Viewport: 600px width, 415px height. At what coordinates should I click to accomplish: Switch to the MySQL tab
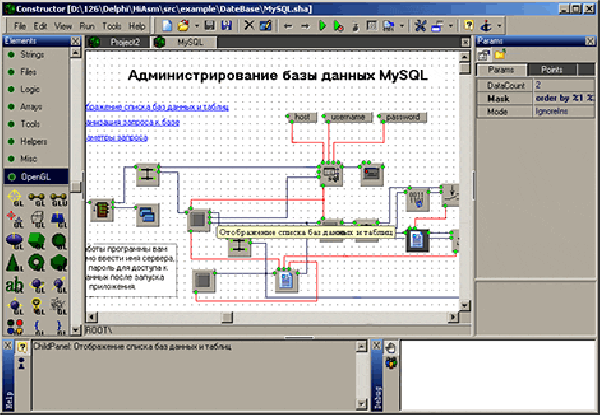point(184,42)
